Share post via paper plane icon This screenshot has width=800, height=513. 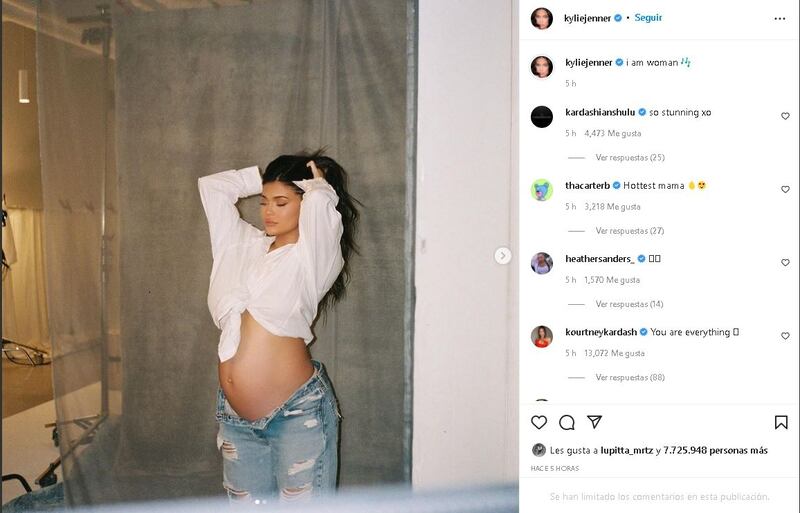(x=594, y=422)
